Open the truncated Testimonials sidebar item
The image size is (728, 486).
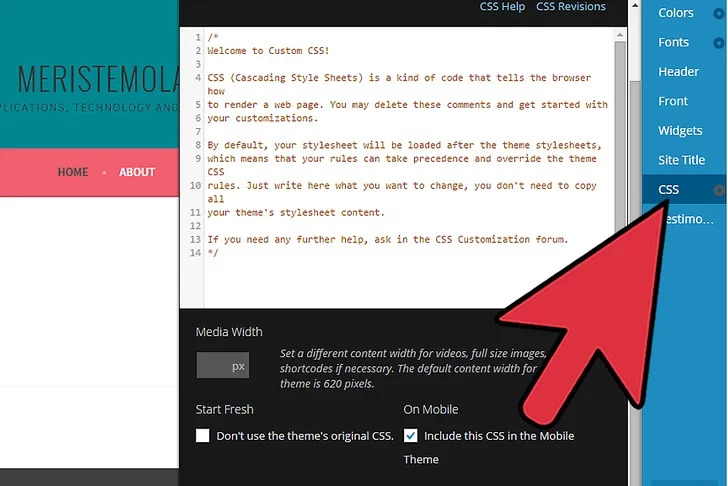(x=690, y=219)
